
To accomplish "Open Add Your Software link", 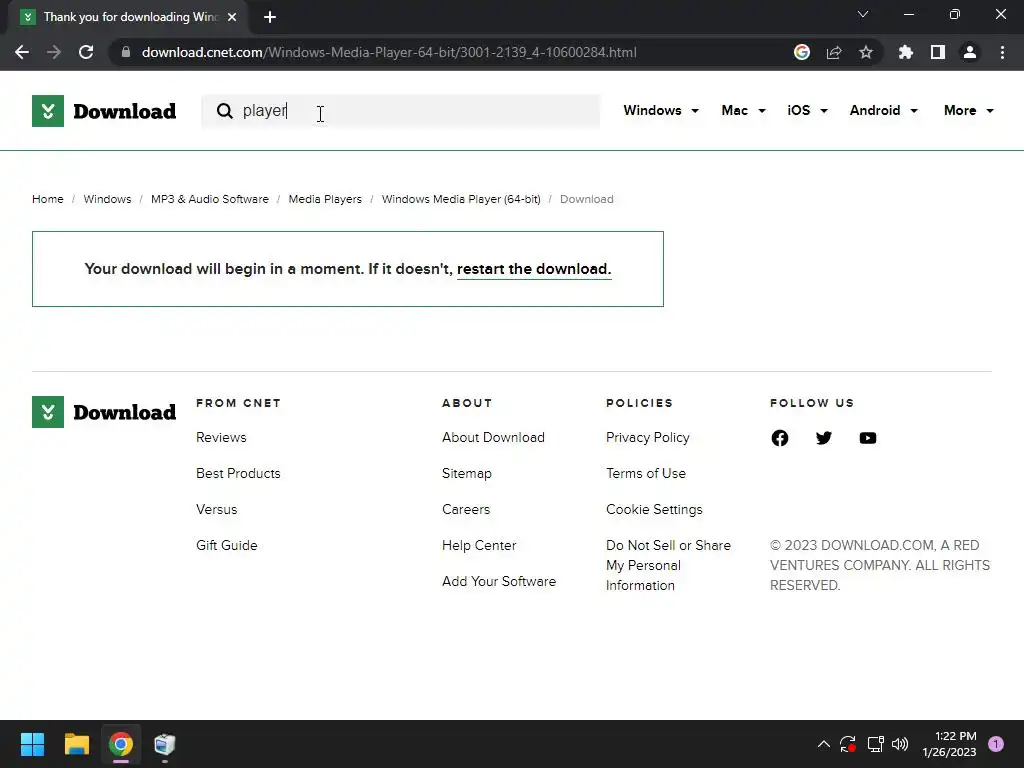I will [499, 581].
